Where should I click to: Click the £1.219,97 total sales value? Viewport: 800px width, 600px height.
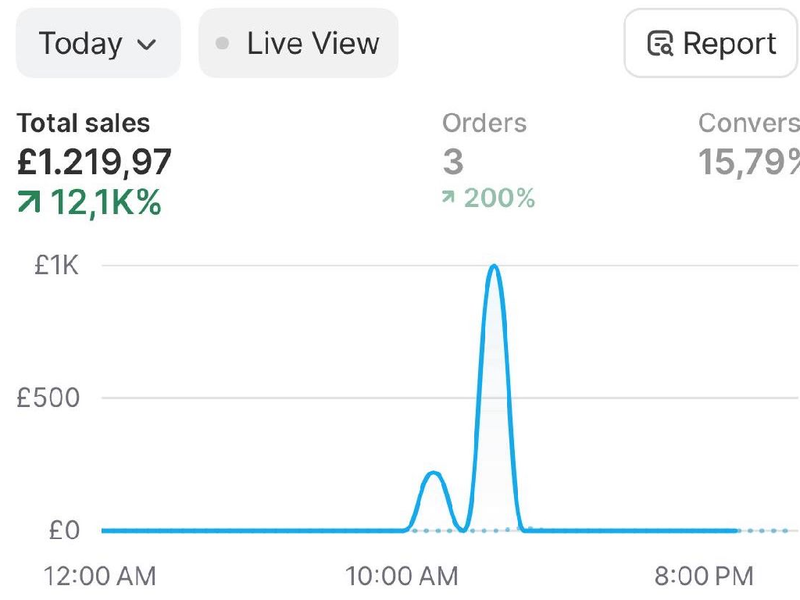tap(95, 162)
